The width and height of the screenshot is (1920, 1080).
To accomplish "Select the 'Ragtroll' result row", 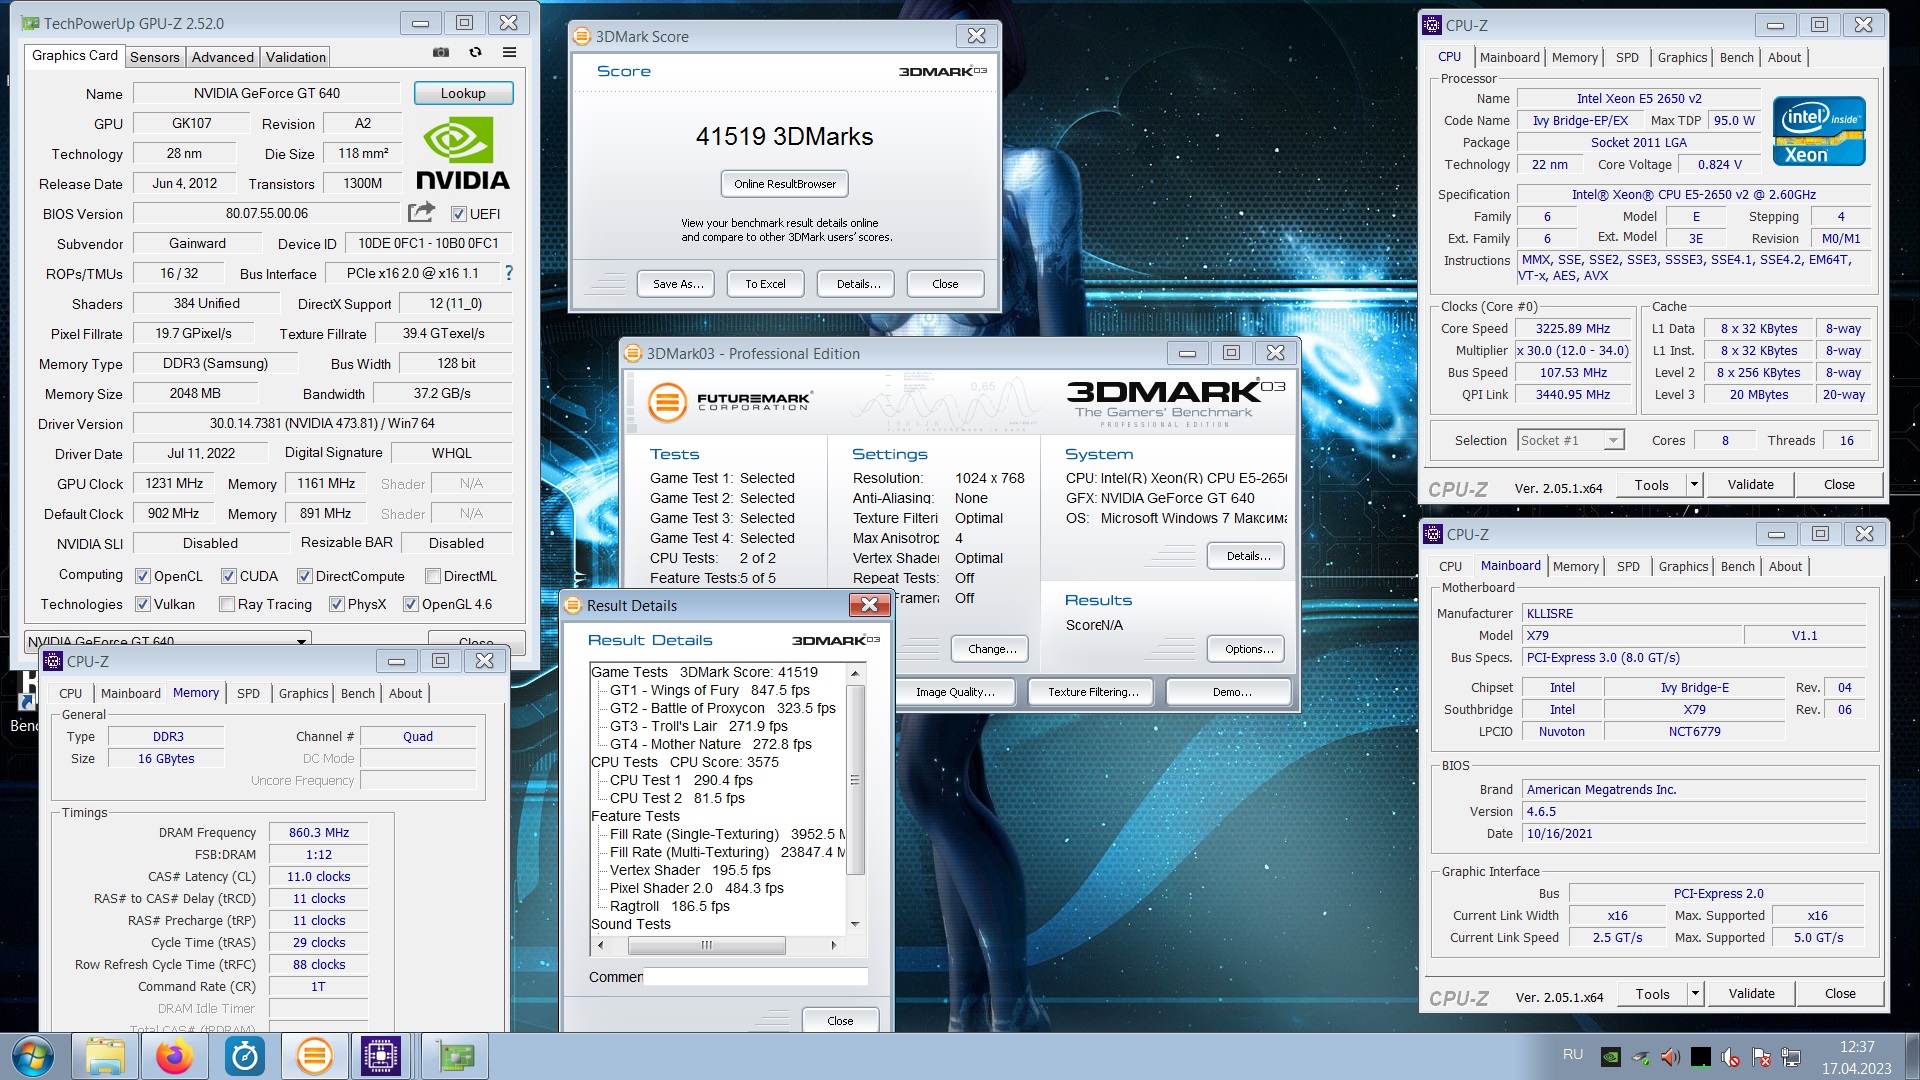I will (x=670, y=906).
